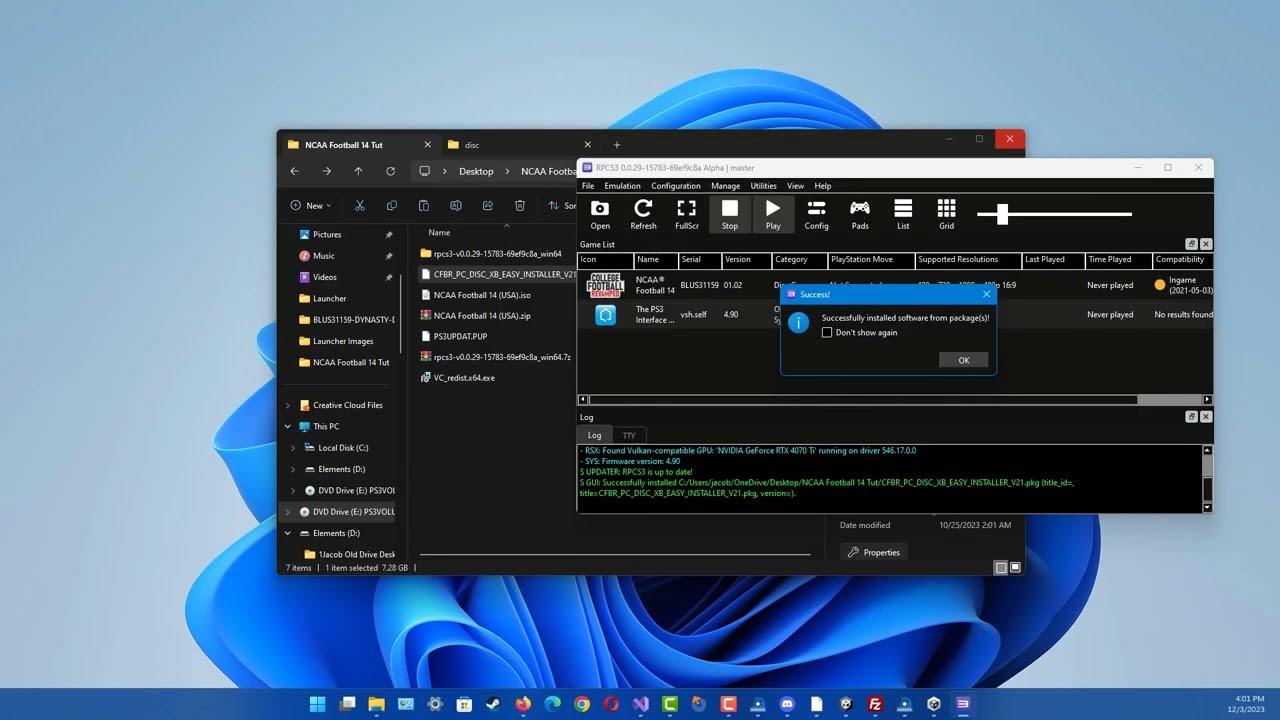Viewport: 1280px width, 720px height.
Task: Collapse the lower Elements (D:) node
Action: click(288, 533)
